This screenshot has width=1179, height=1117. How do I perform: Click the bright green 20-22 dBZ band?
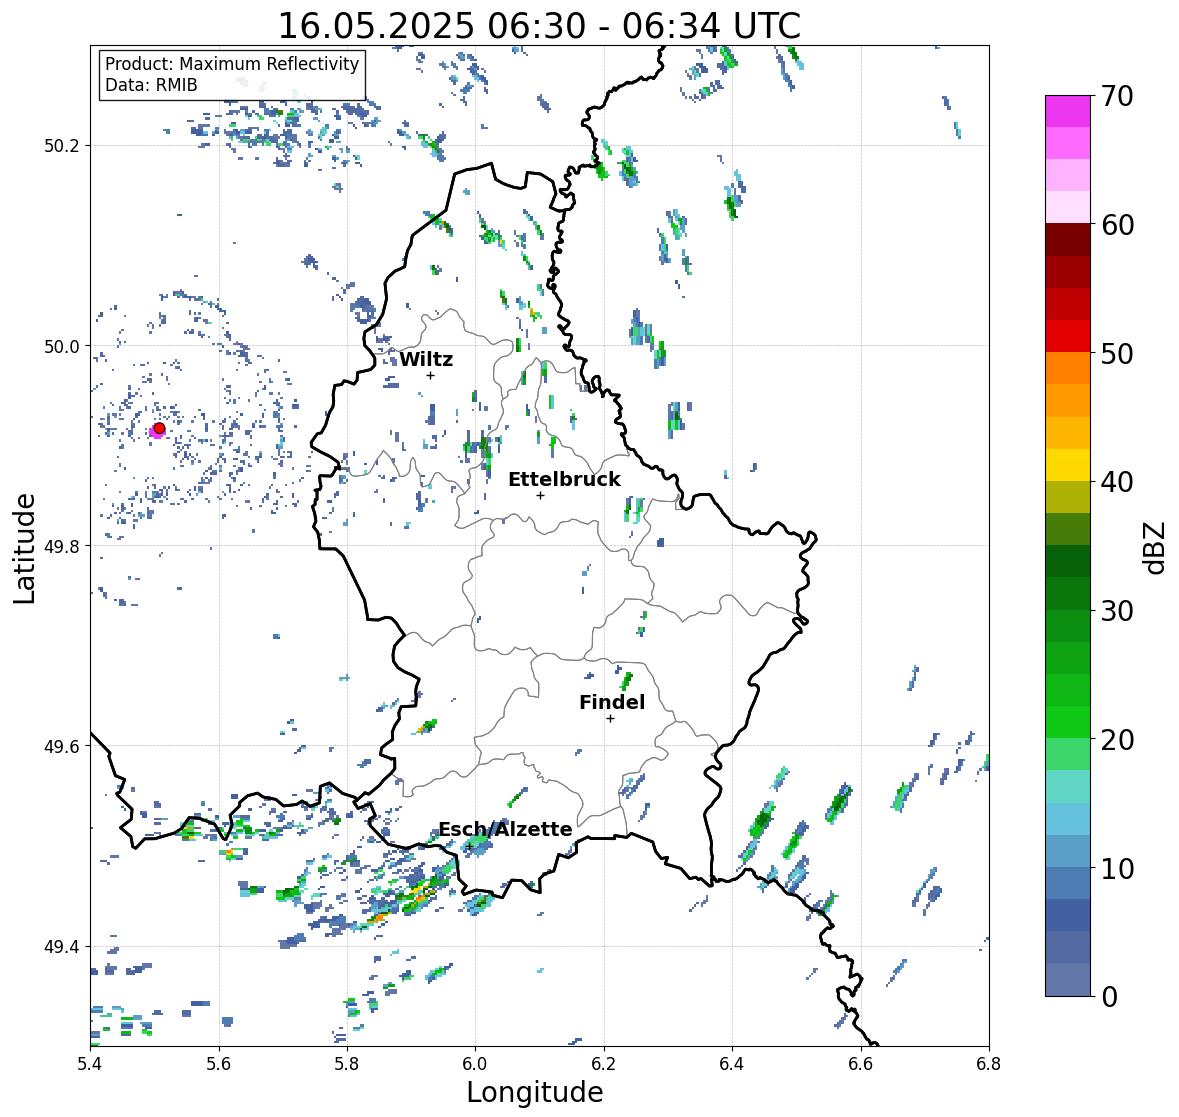point(1068,722)
